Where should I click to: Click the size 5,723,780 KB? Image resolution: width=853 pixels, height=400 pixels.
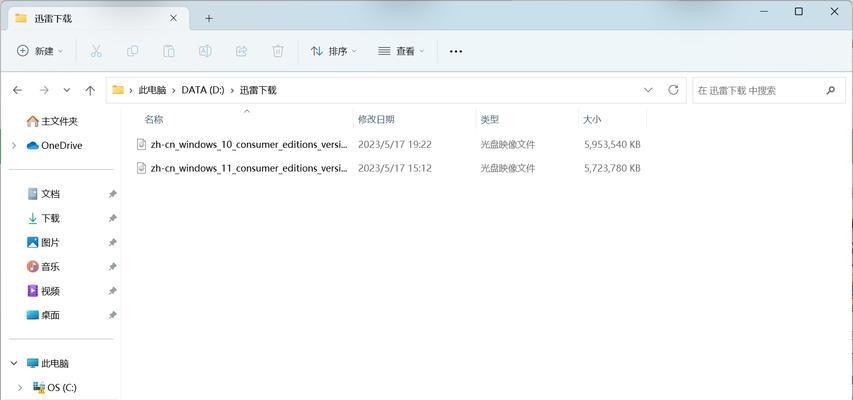coord(612,169)
